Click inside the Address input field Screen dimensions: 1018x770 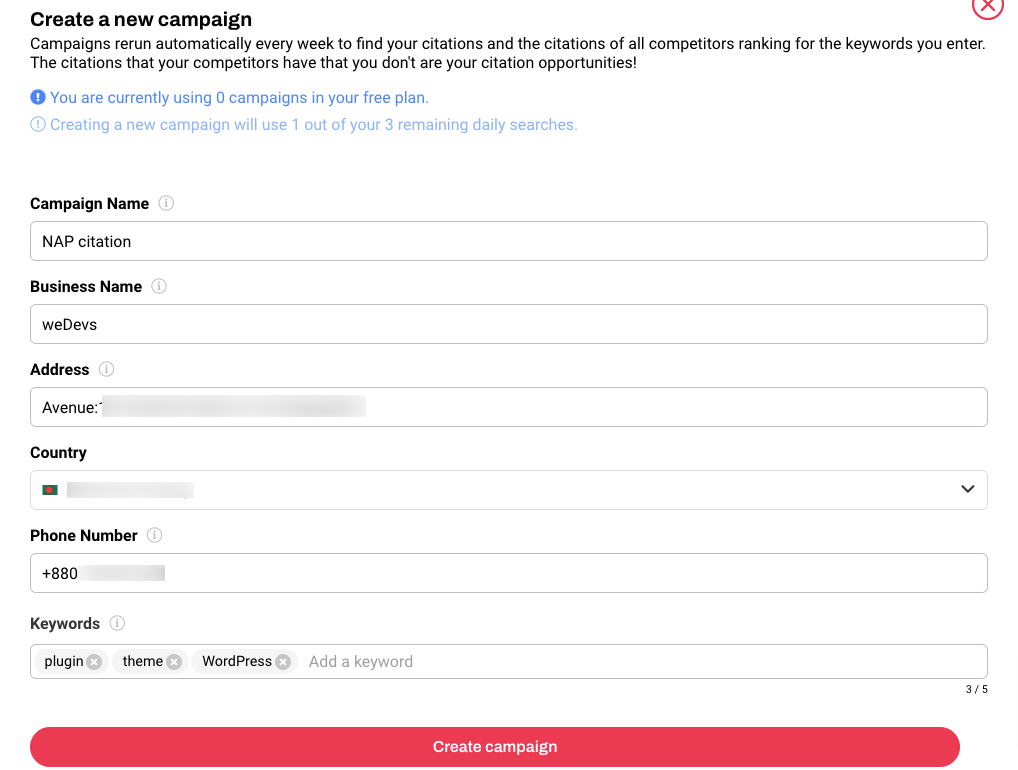point(508,407)
